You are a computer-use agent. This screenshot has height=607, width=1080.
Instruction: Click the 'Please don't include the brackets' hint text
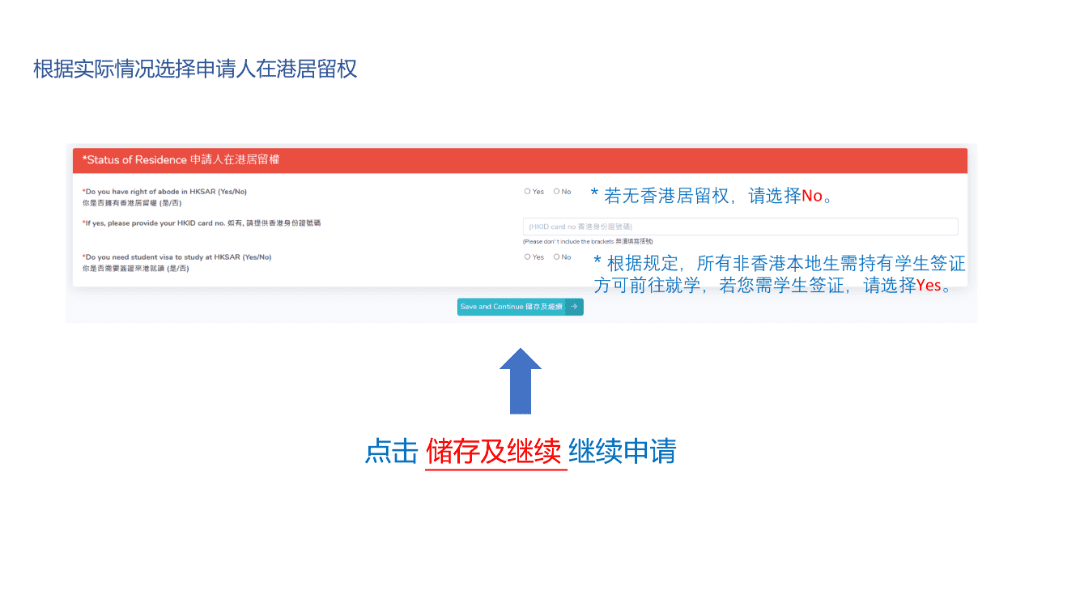pyautogui.click(x=588, y=242)
